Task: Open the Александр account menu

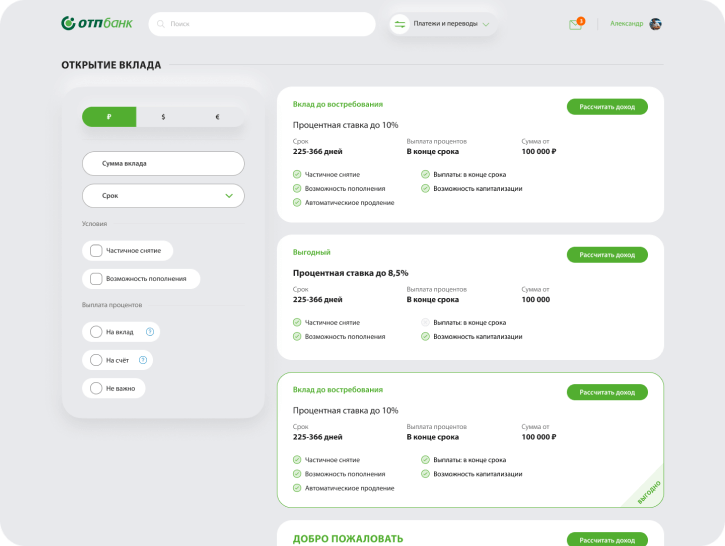Action: tap(627, 24)
